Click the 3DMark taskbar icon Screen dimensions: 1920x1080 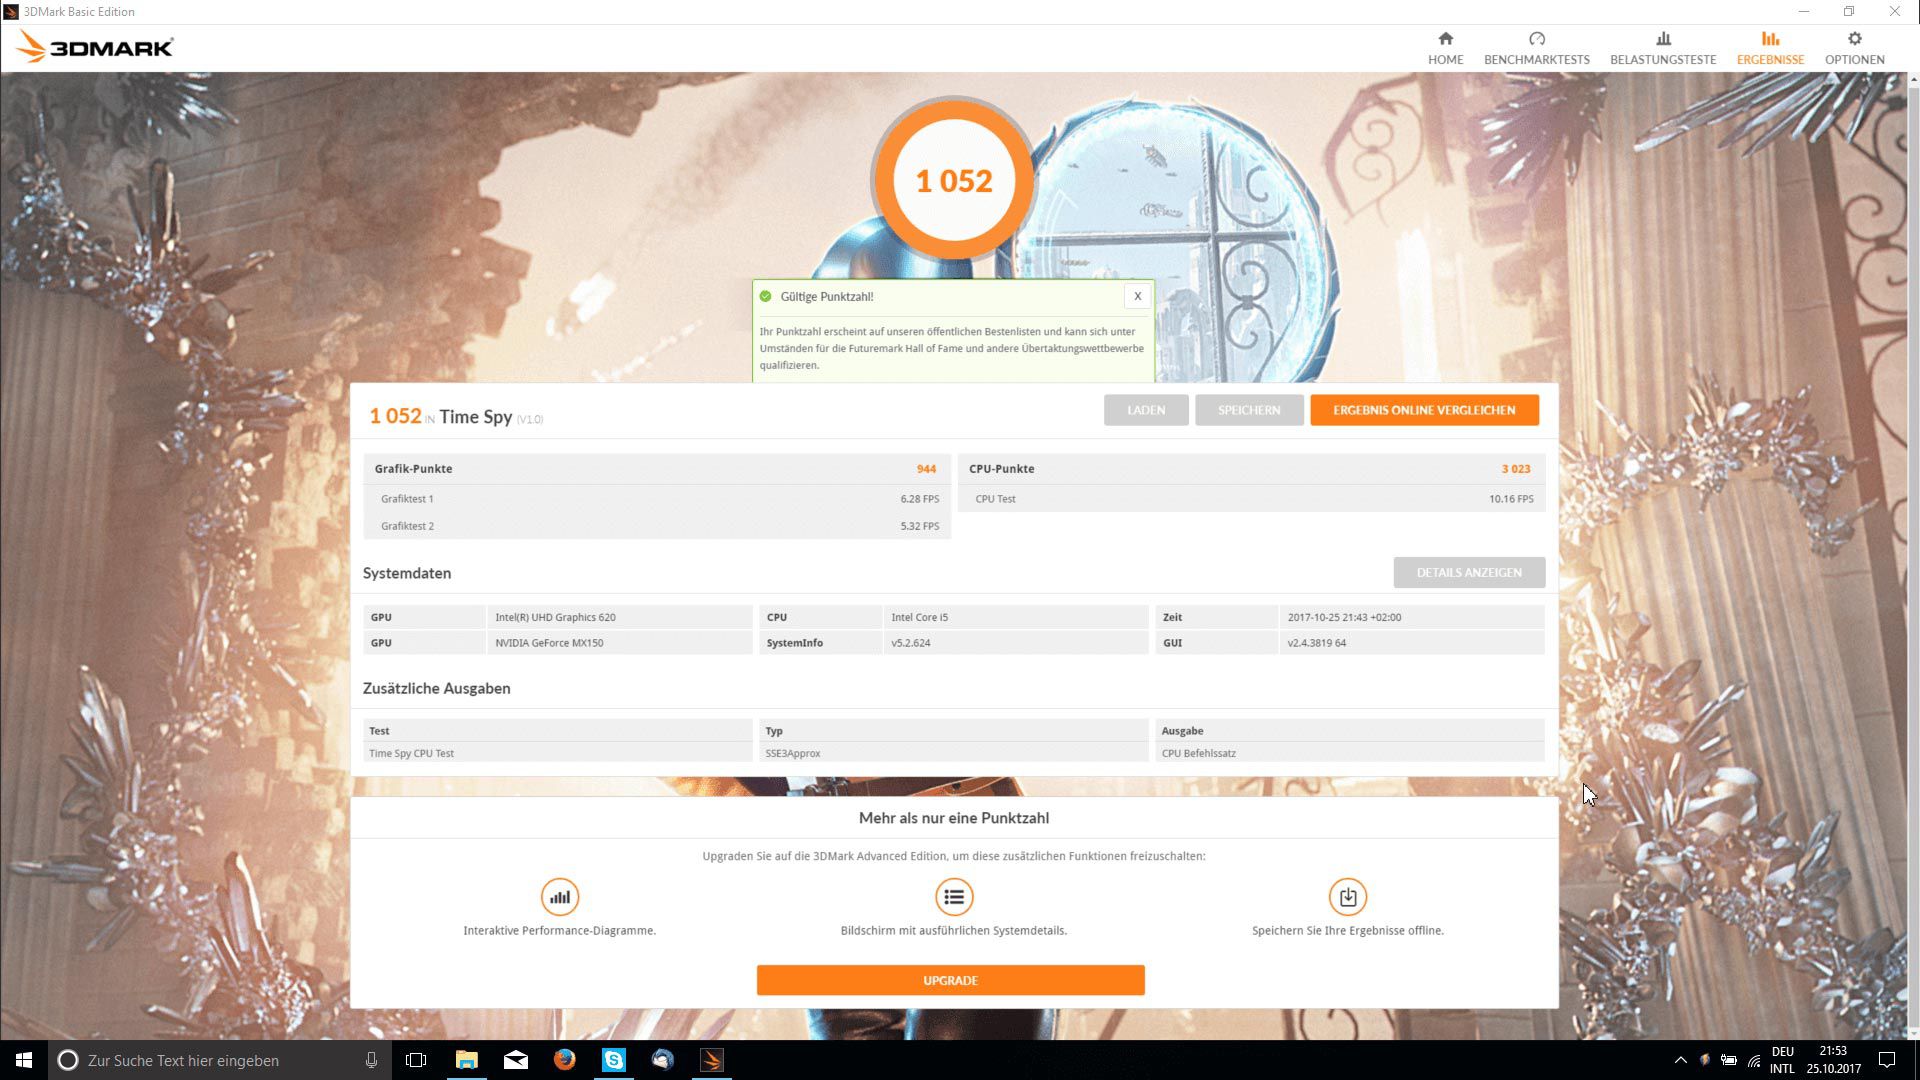[712, 1060]
